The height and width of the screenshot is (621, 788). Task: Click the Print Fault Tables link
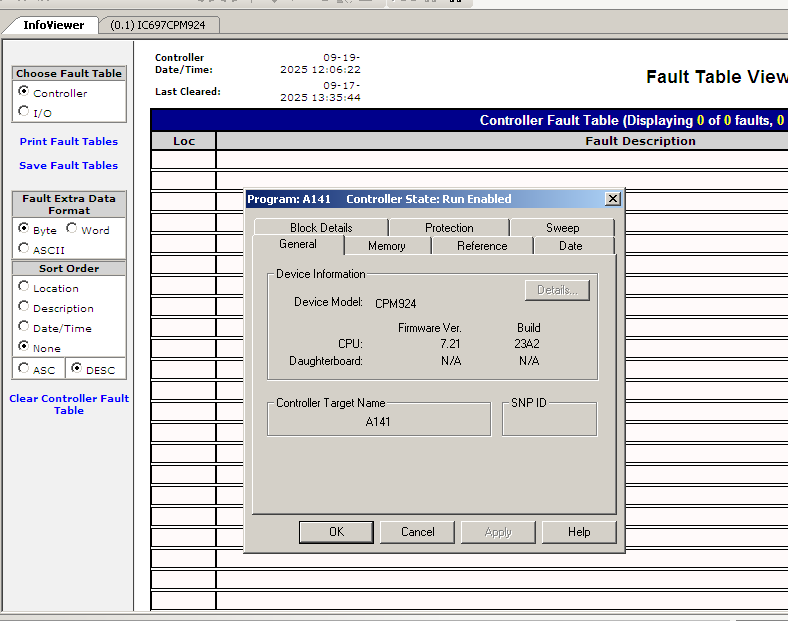[68, 142]
